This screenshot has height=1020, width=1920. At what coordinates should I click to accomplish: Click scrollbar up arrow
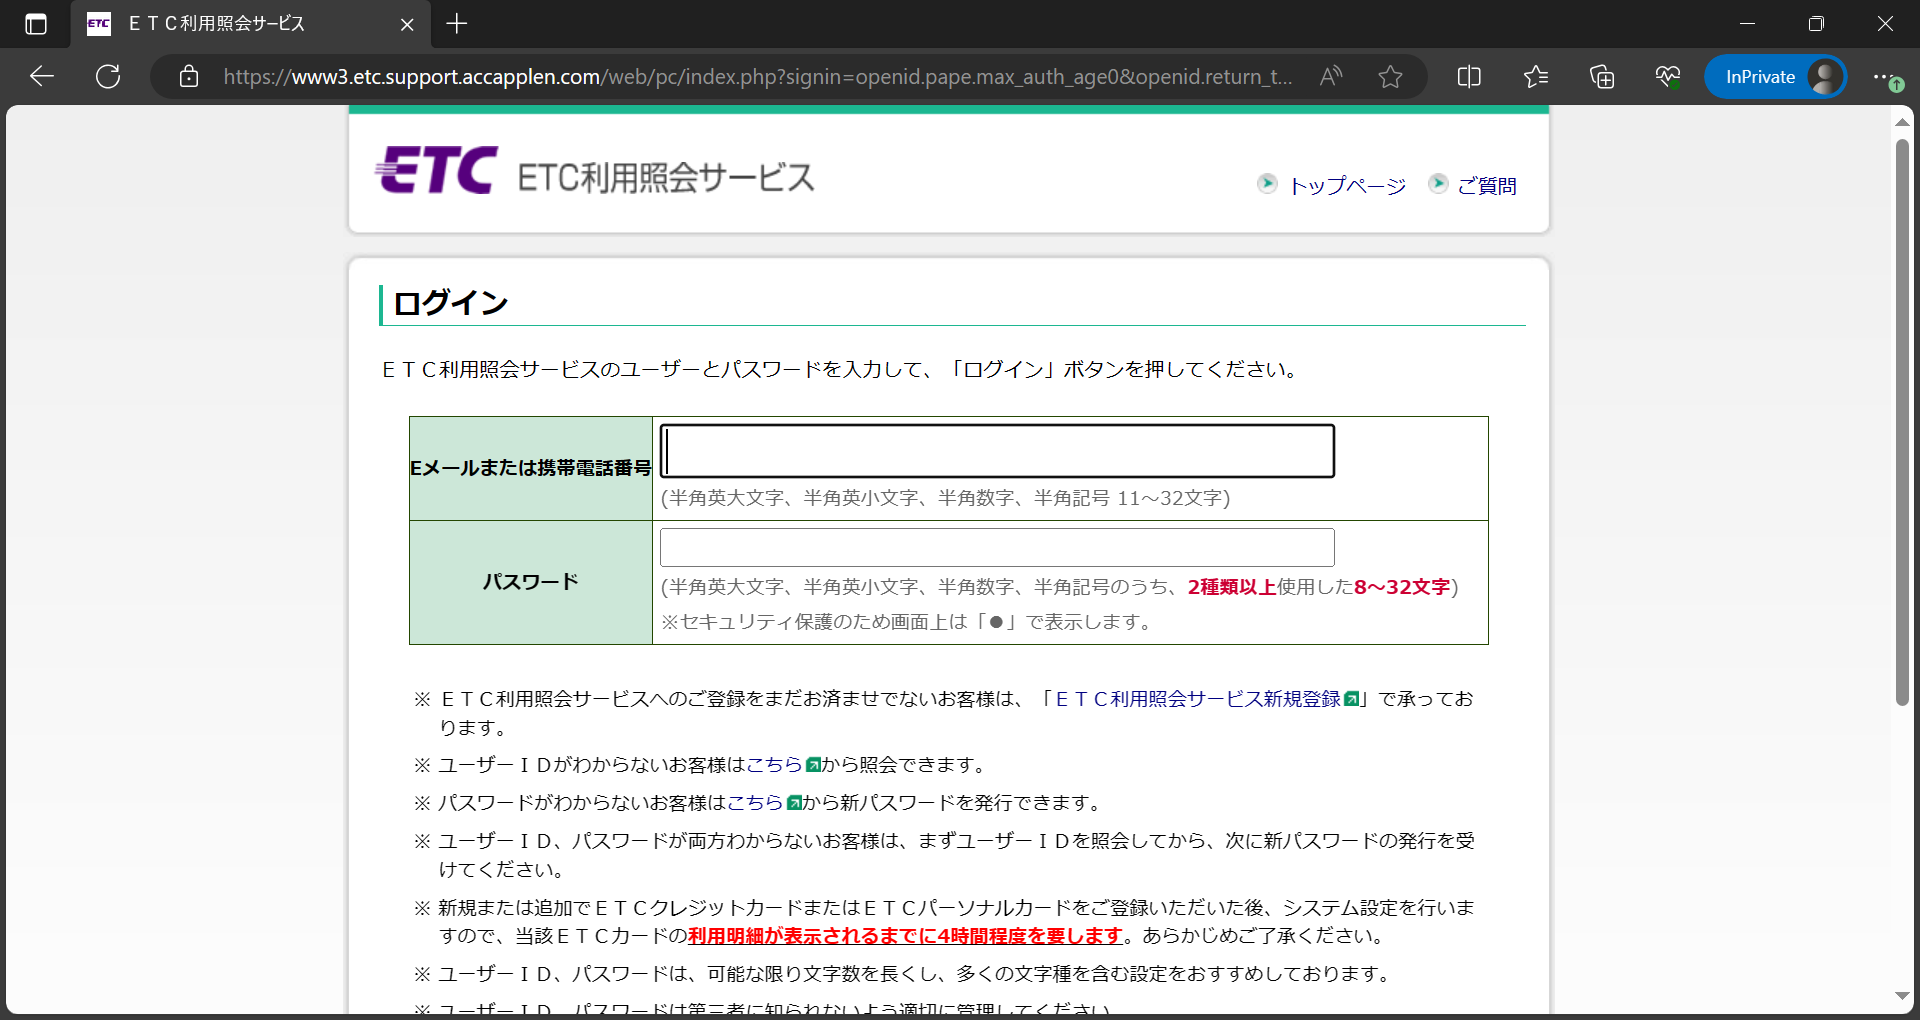(x=1902, y=122)
